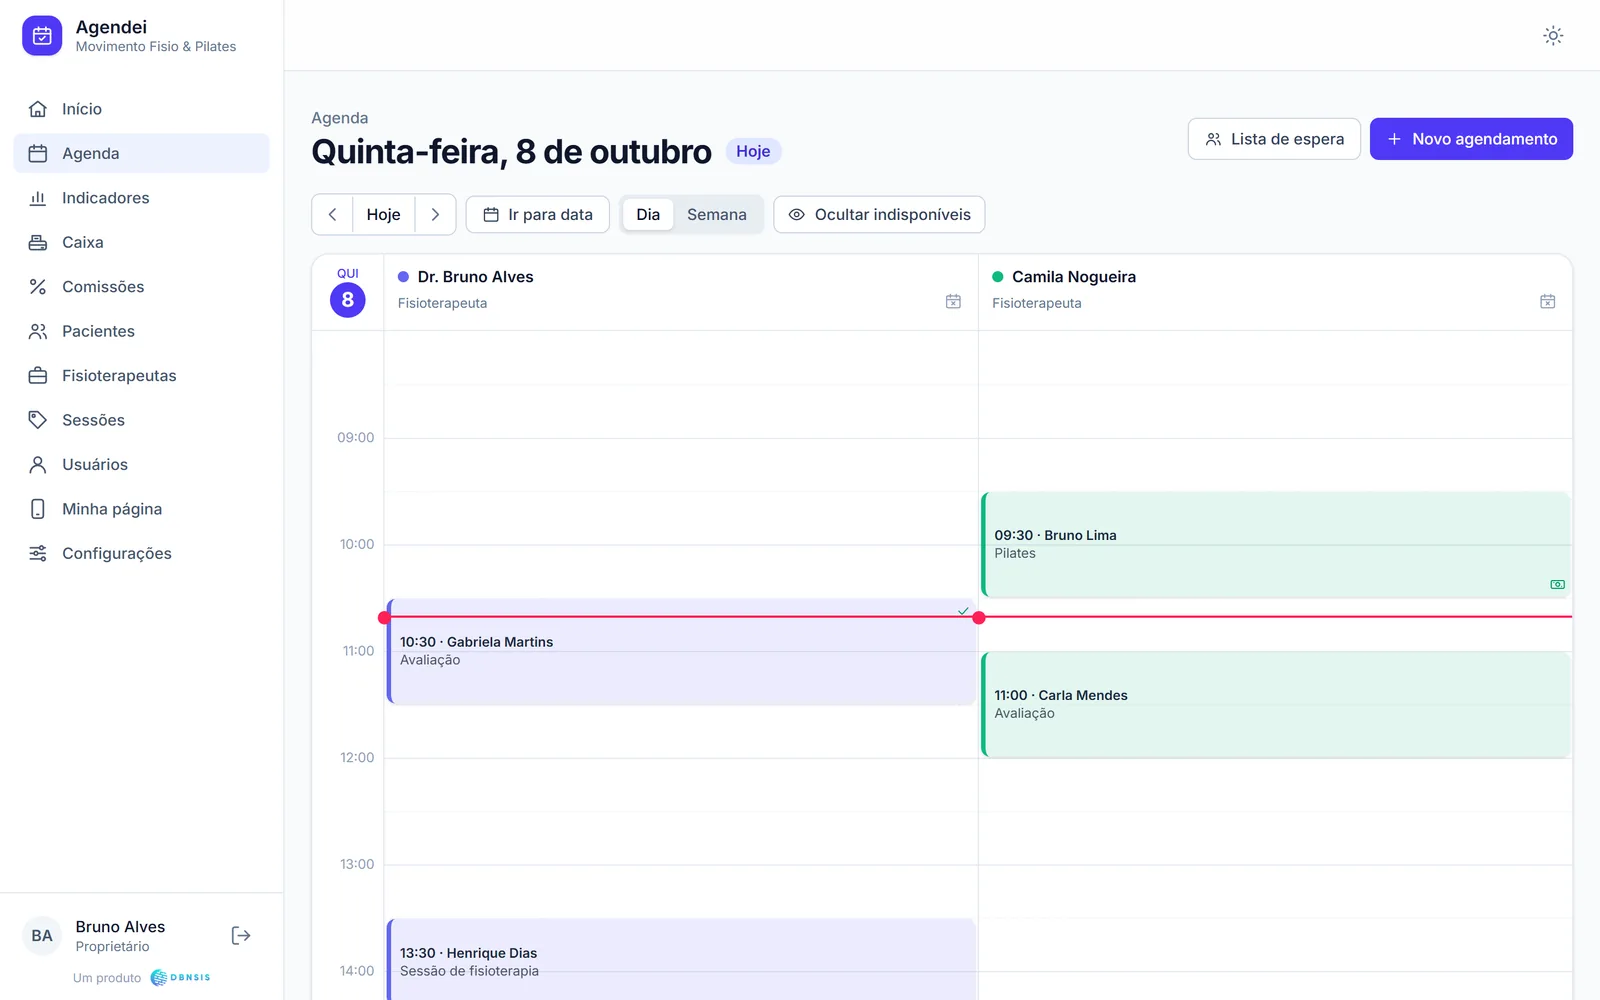Click the Pacientes people icon
This screenshot has height=1000, width=1600.
(x=38, y=331)
